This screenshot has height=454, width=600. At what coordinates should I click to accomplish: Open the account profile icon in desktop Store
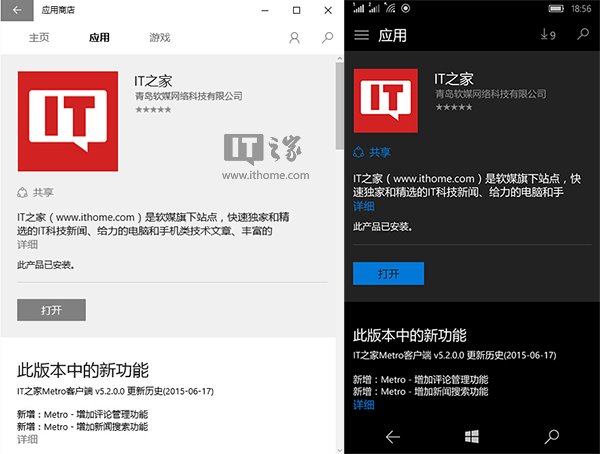[294, 38]
